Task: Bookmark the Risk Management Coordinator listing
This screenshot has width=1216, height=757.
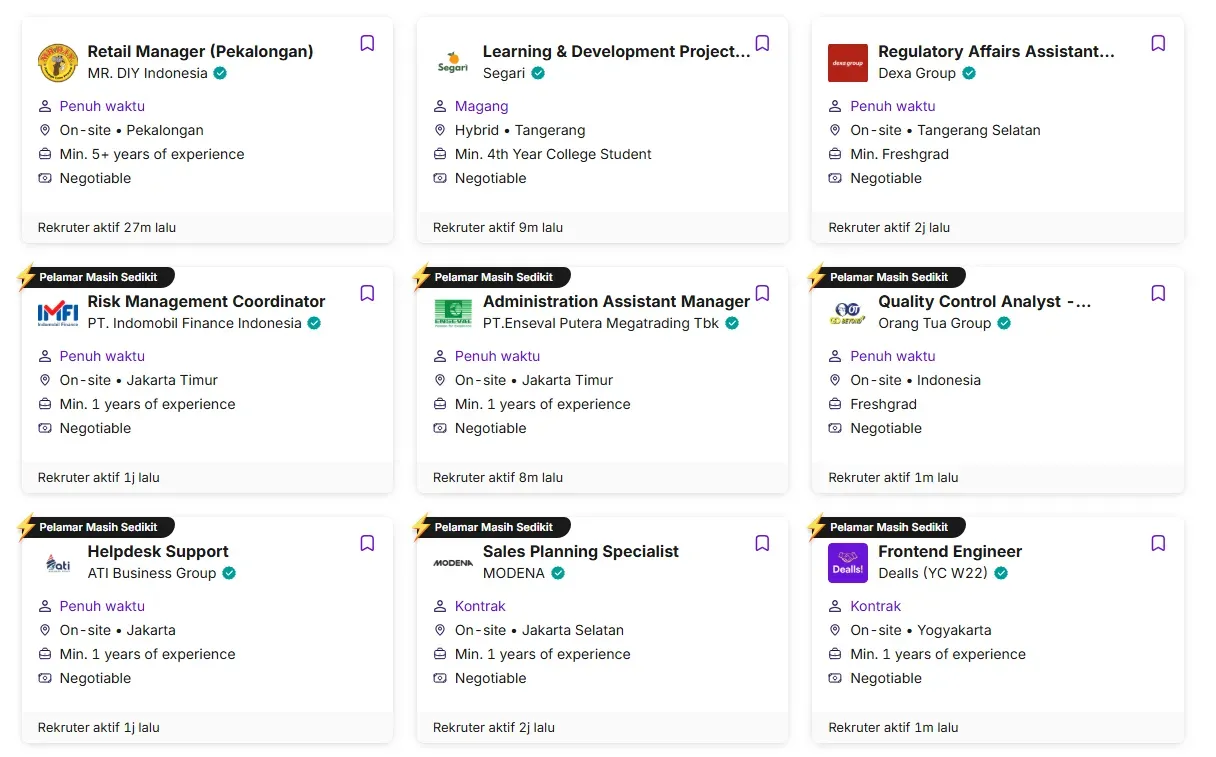Action: [x=367, y=293]
